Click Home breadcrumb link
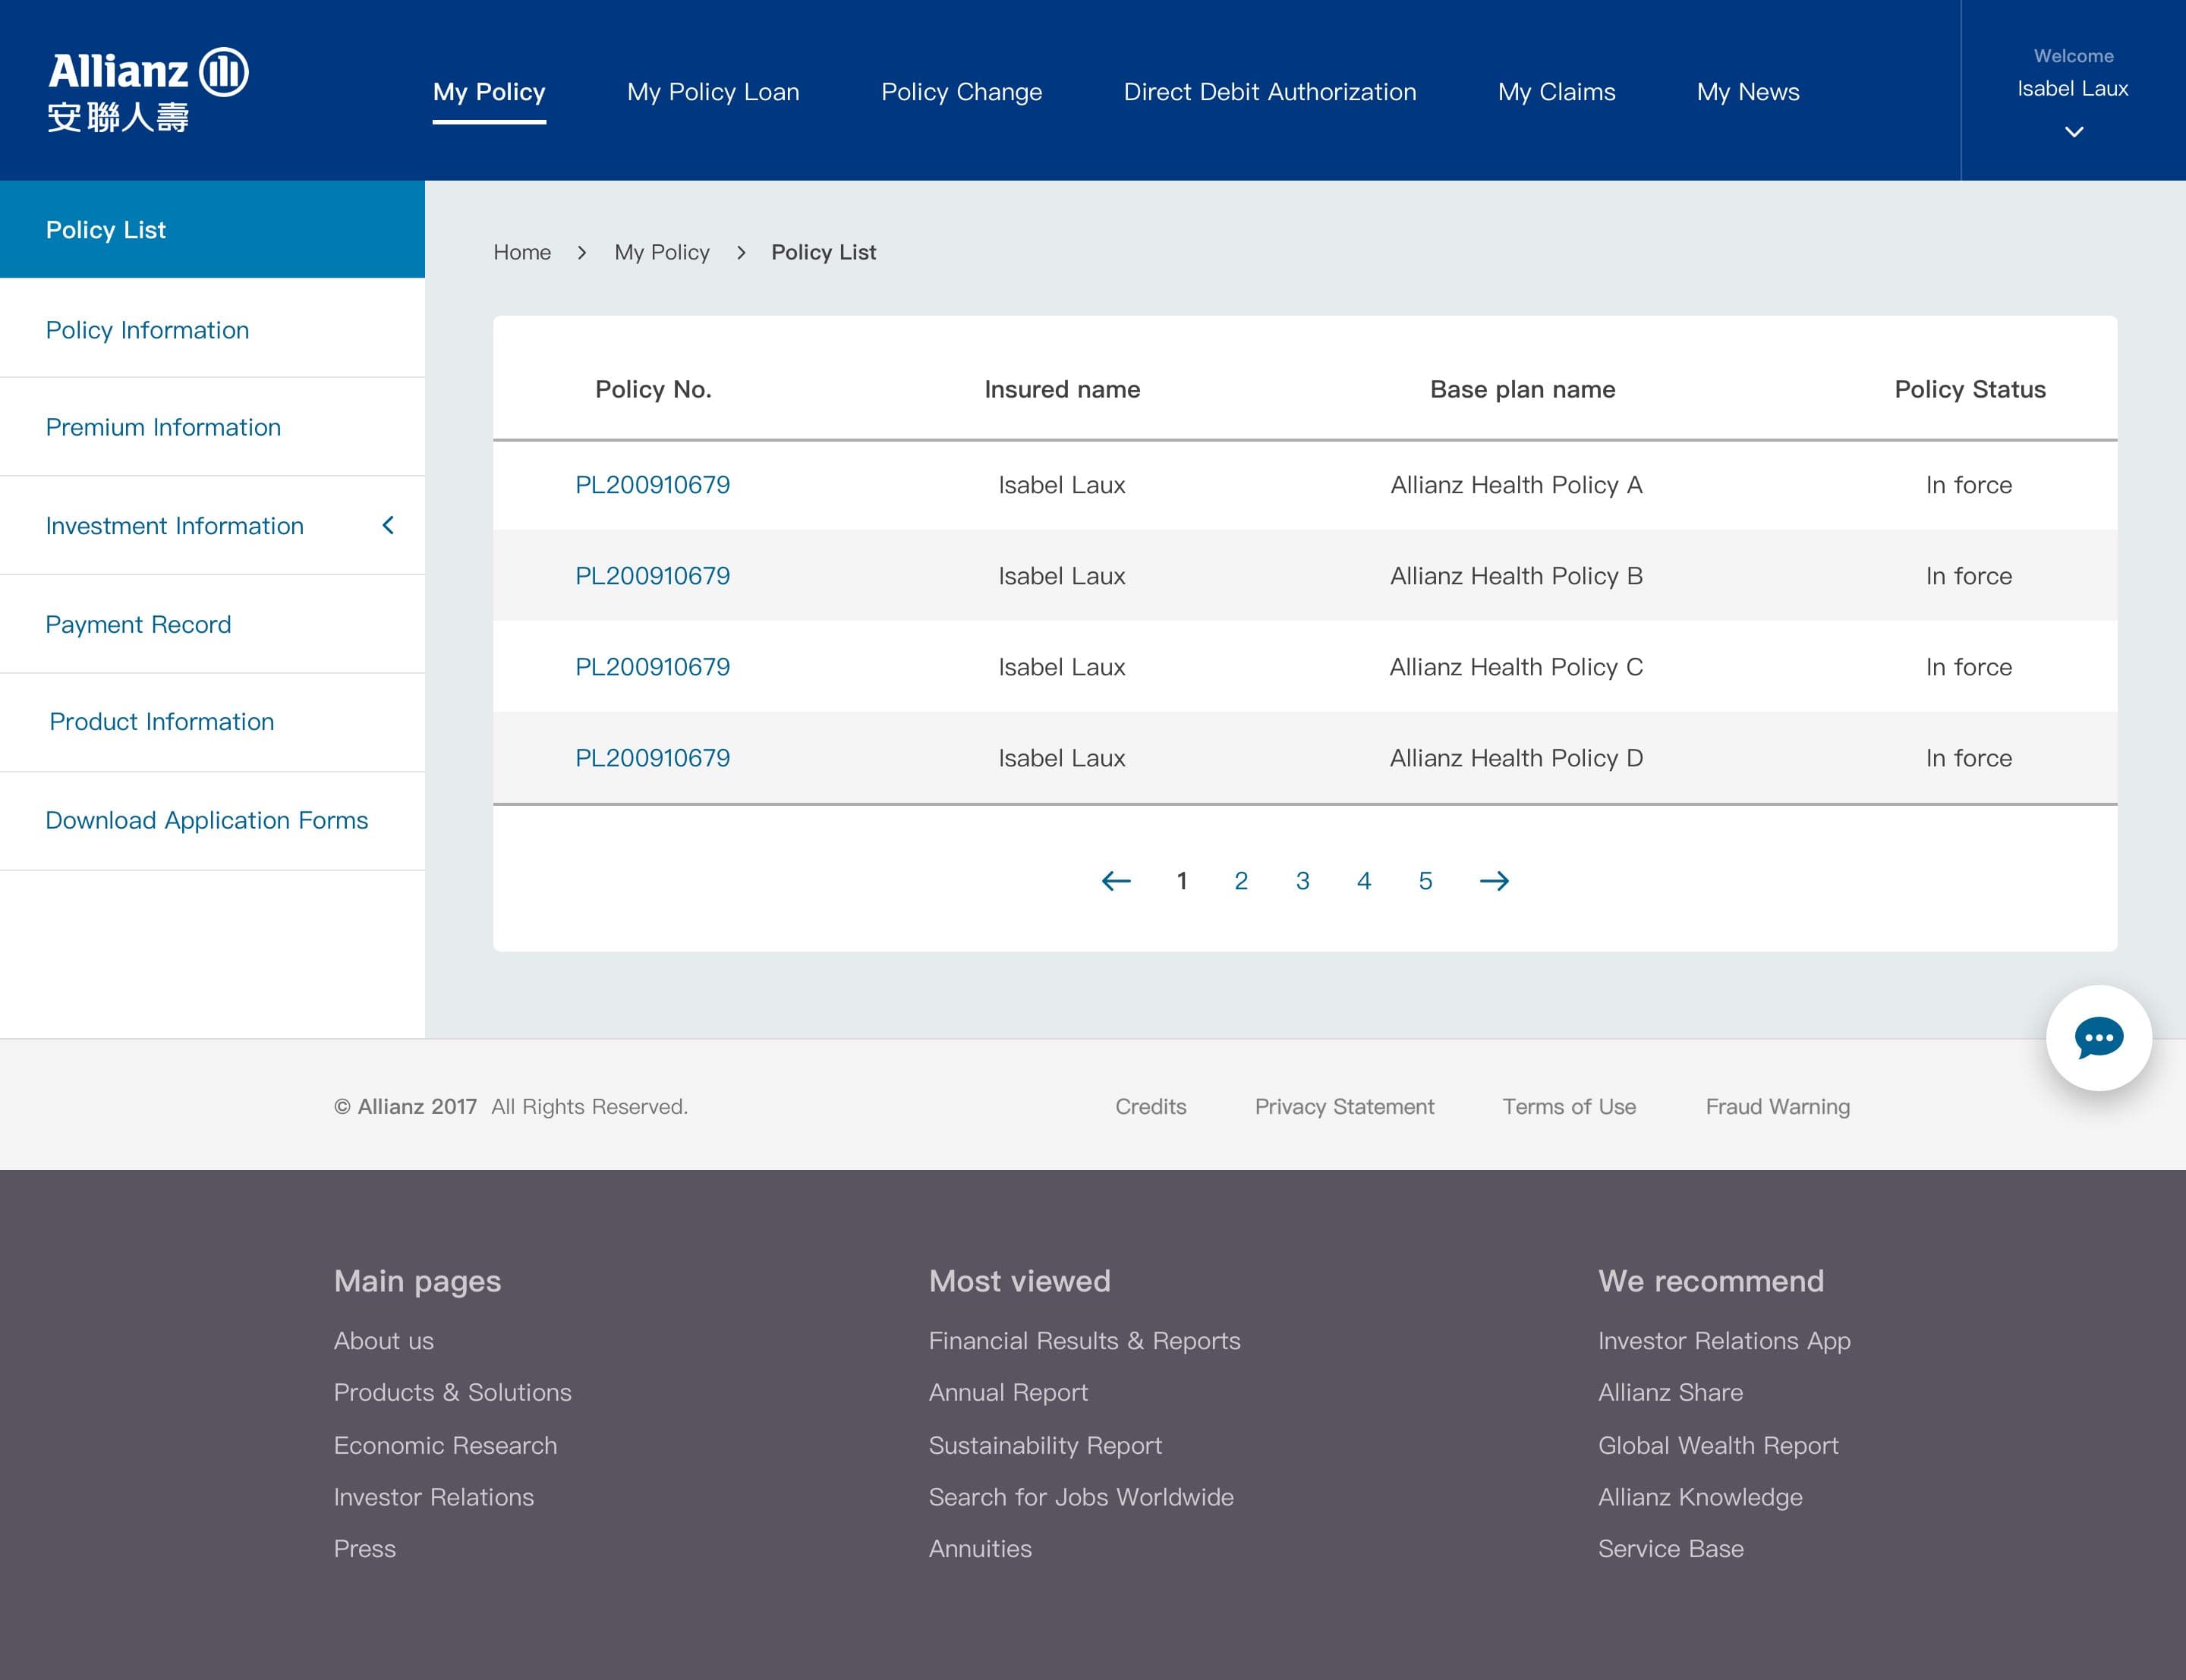2186x1680 pixels. (522, 253)
